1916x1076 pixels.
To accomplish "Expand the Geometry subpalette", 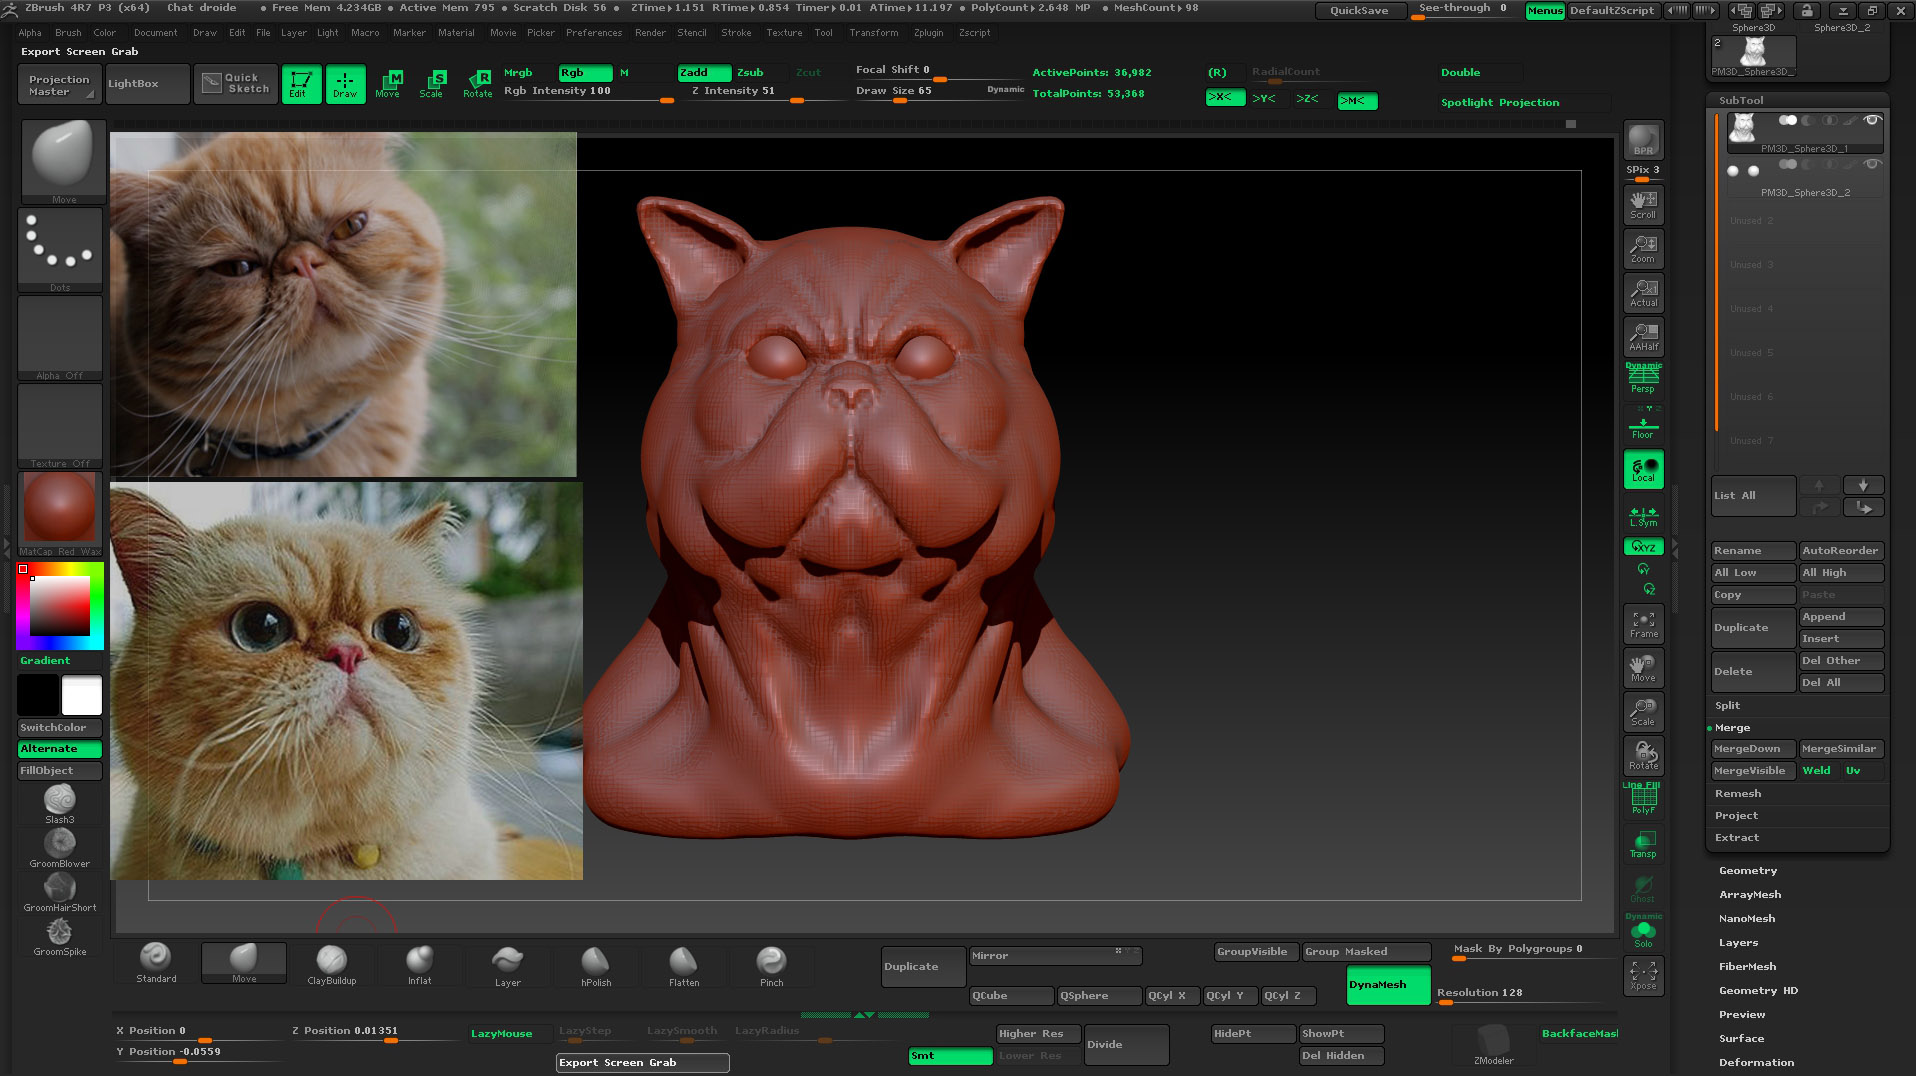I will pyautogui.click(x=1748, y=871).
